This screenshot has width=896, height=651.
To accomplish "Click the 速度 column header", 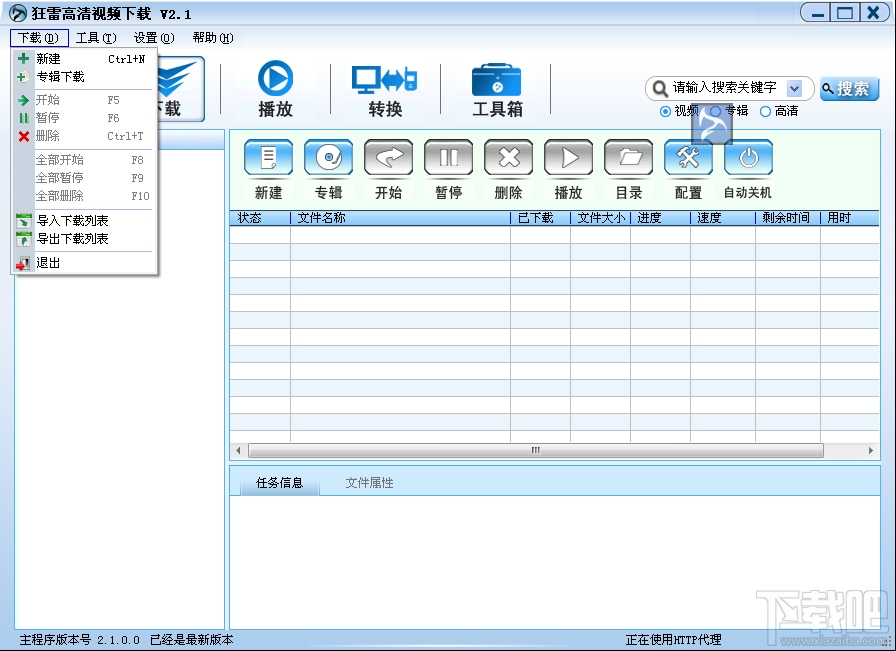I will pos(722,218).
